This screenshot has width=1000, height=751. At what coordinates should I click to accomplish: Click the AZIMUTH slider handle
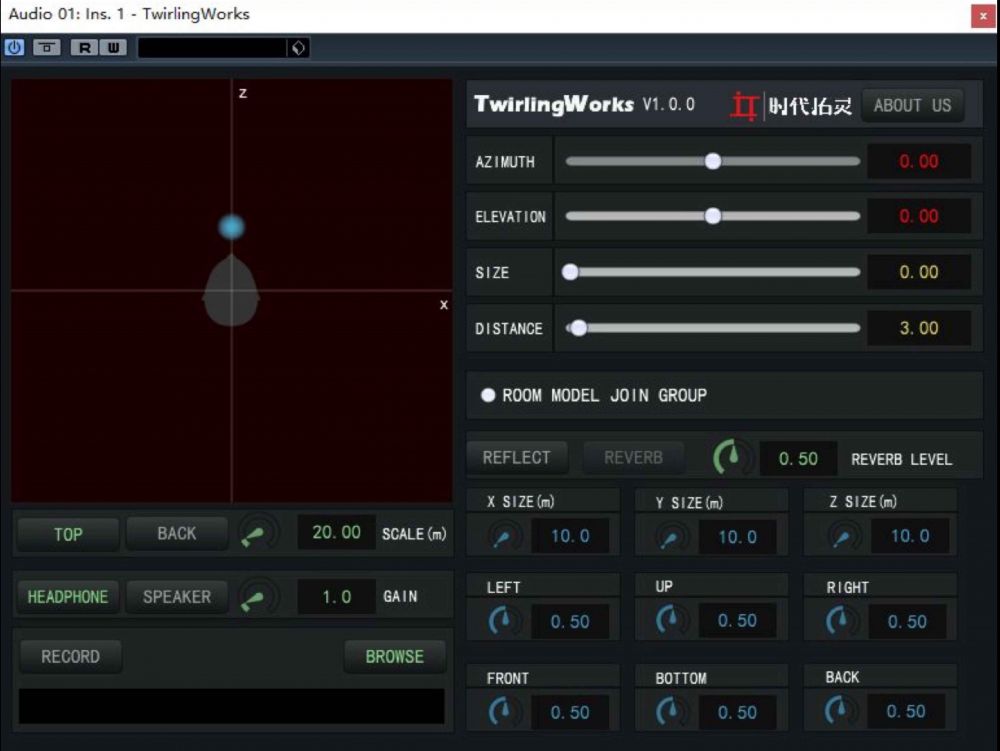tap(713, 161)
